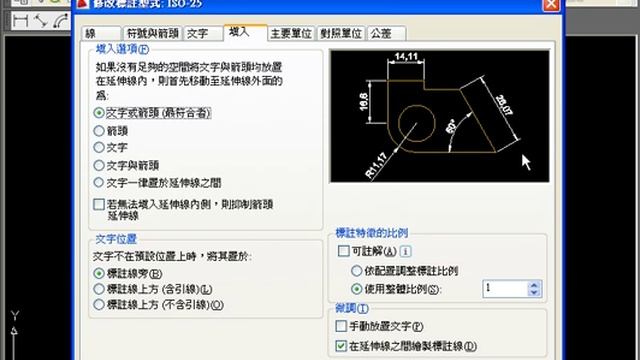The width and height of the screenshot is (640, 360).
Task: Select 文字一律置於延伸線之間 option
Action: [157, 183]
